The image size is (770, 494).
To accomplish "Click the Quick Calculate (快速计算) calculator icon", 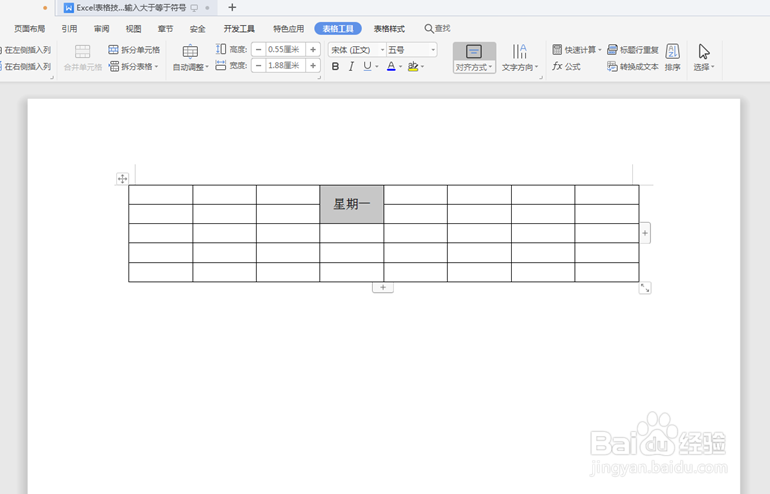I will [557, 50].
